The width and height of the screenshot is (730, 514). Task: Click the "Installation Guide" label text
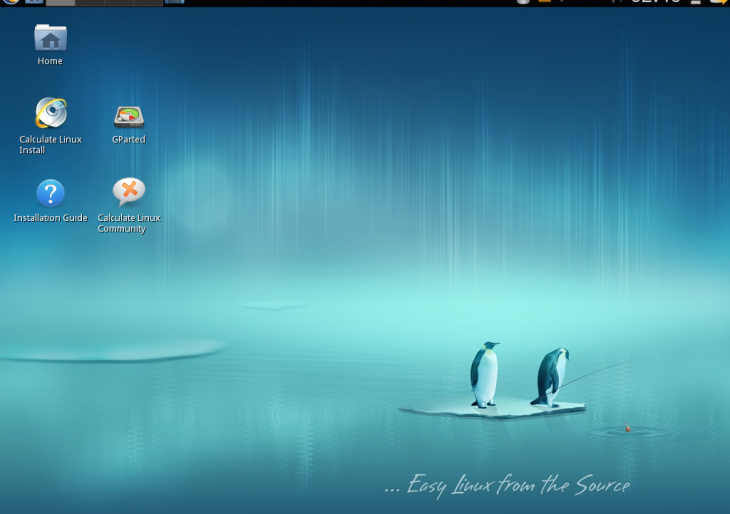pos(50,218)
